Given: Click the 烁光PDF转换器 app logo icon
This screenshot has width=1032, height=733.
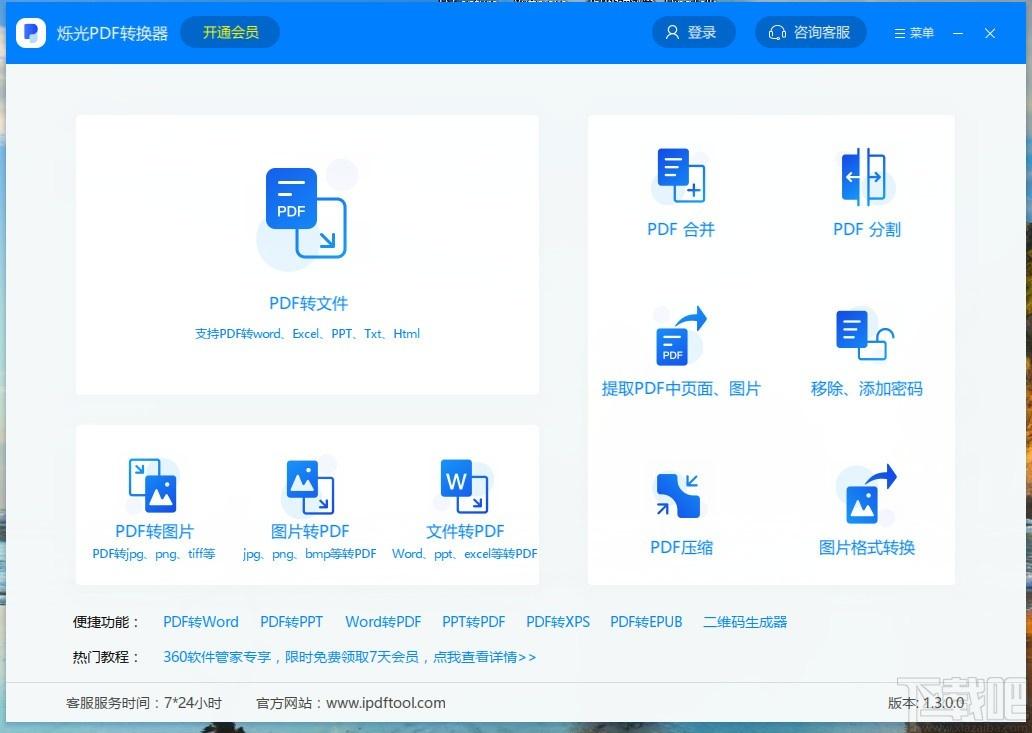Looking at the screenshot, I should 30,32.
